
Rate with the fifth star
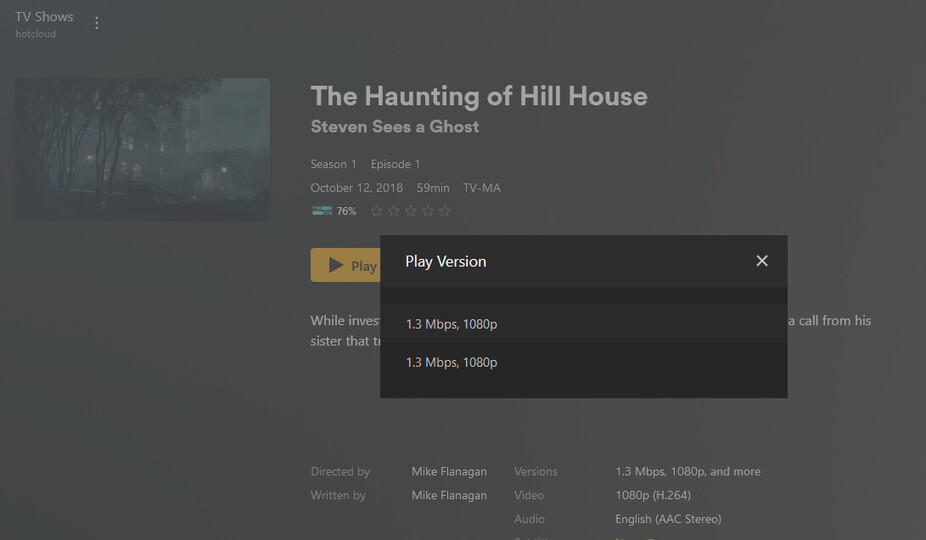click(x=445, y=210)
